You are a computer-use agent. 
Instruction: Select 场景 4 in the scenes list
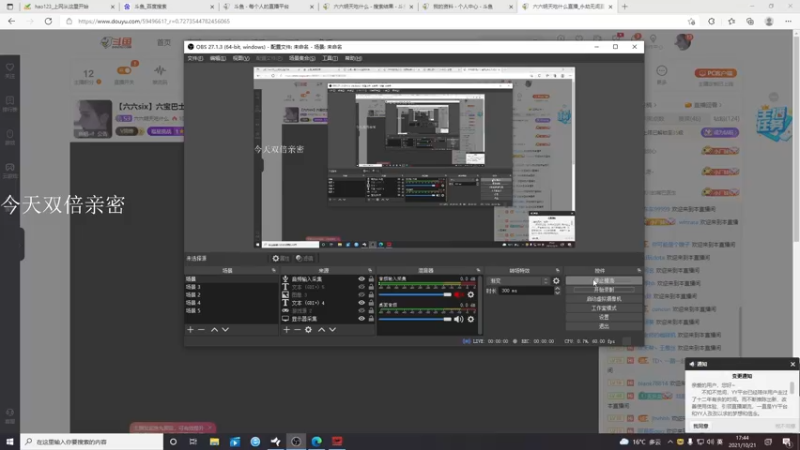point(231,303)
